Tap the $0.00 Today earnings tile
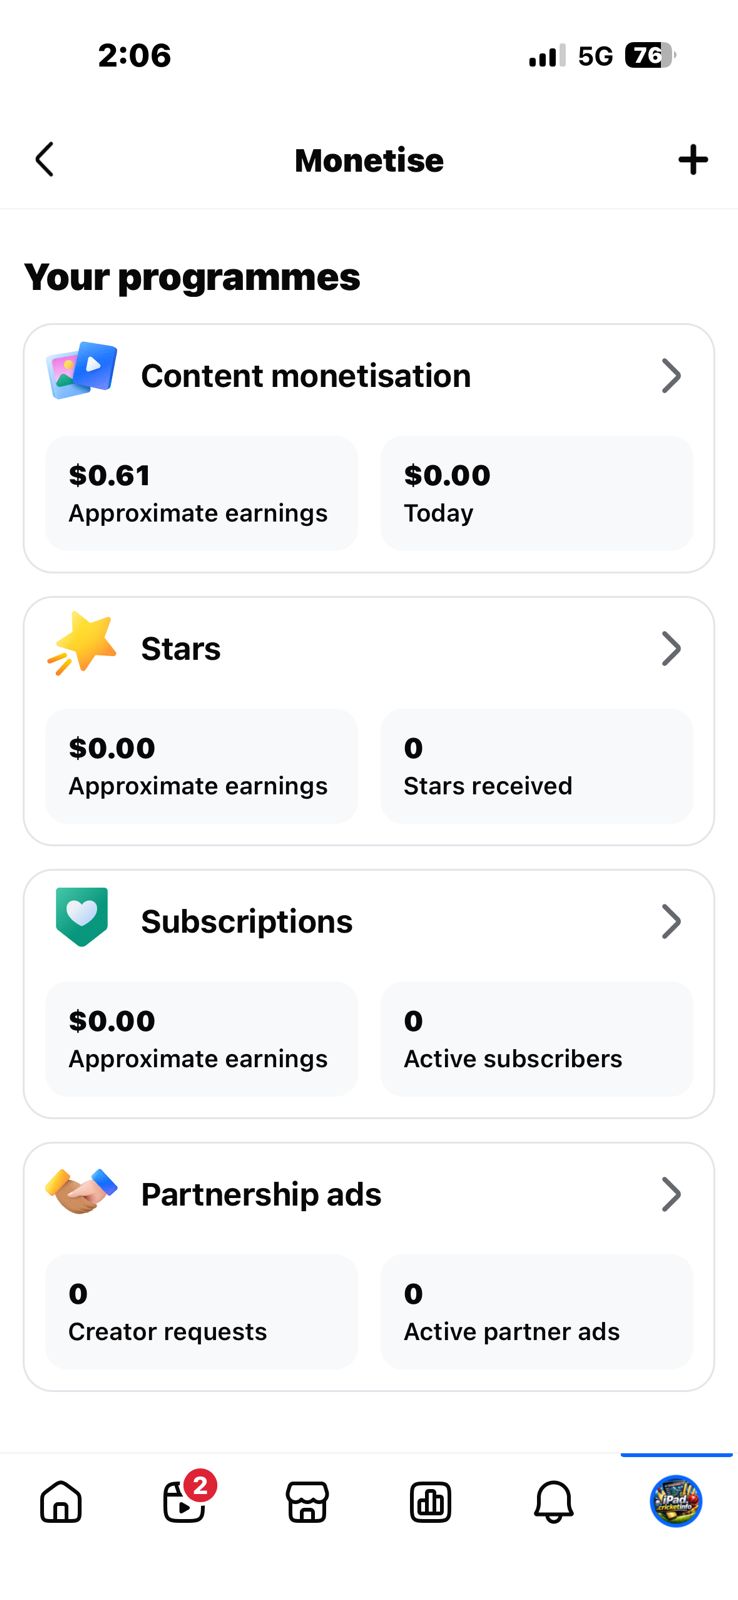 pyautogui.click(x=536, y=493)
